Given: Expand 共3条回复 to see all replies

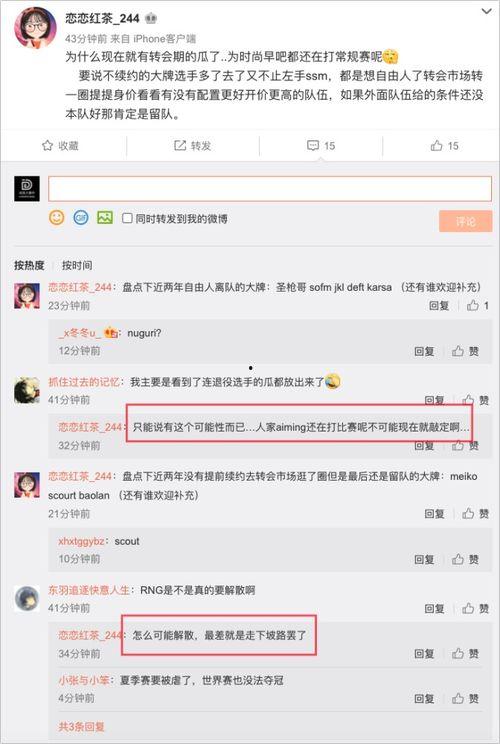Looking at the screenshot, I should 81,726.
